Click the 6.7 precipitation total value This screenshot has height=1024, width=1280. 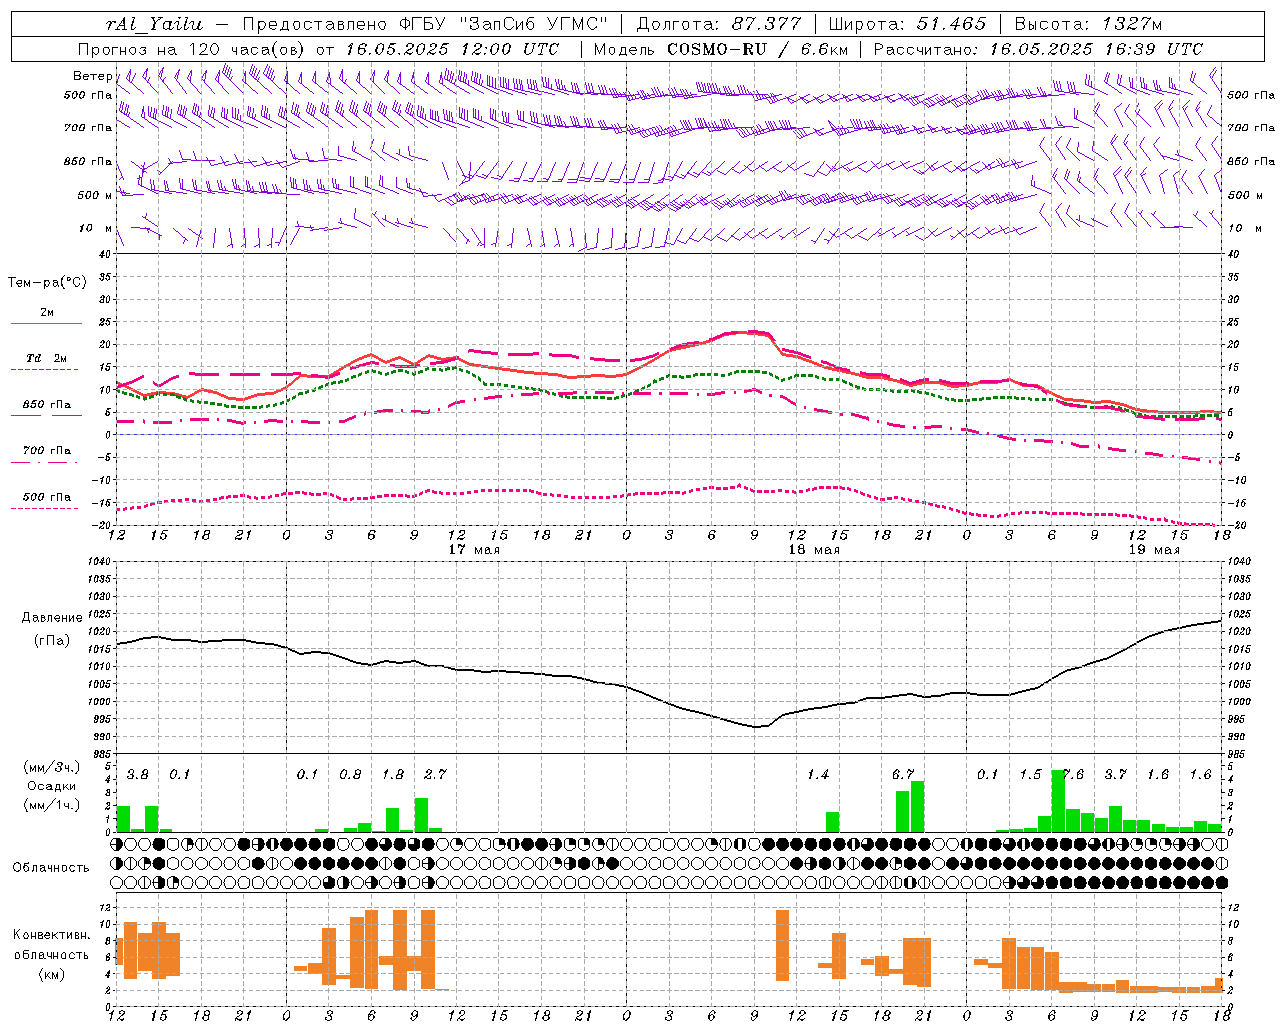click(x=903, y=775)
